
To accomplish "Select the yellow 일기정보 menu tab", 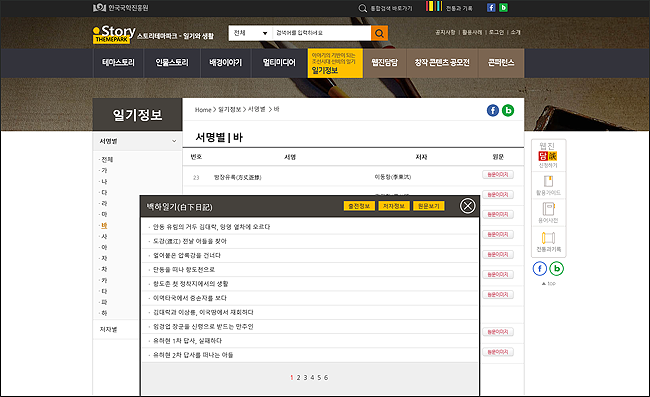I will 335,63.
